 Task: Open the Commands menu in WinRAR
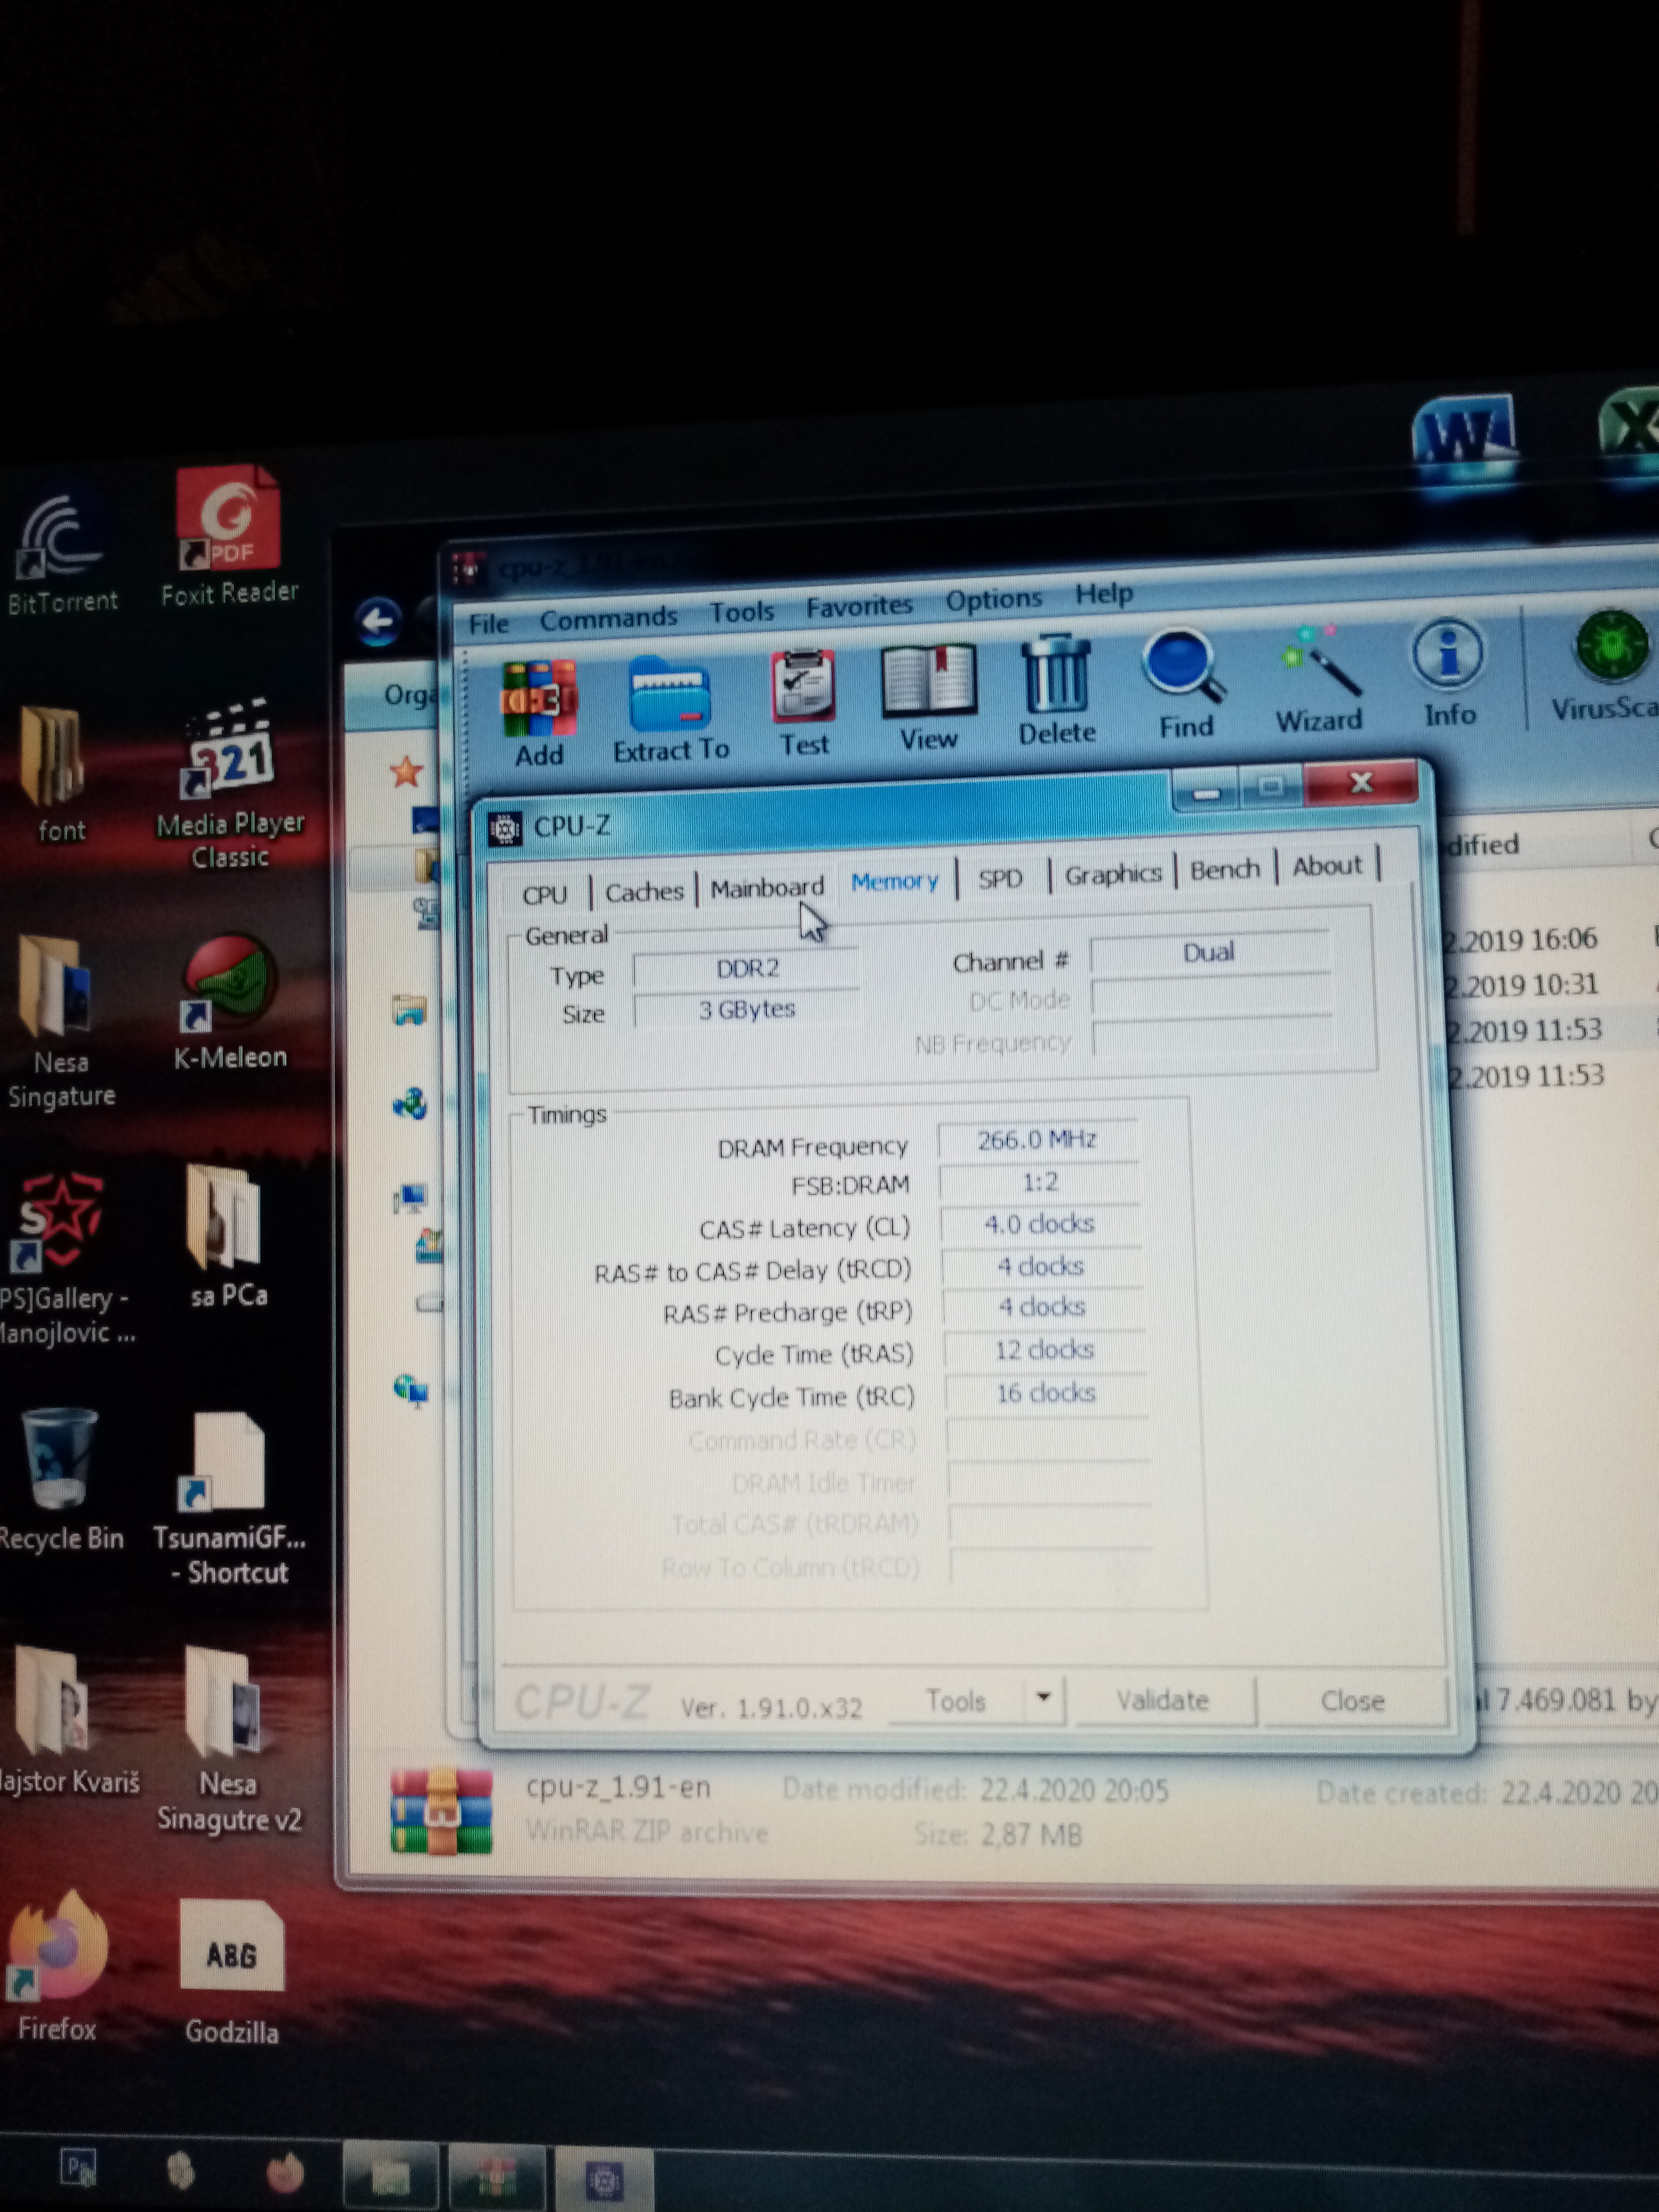[x=608, y=618]
